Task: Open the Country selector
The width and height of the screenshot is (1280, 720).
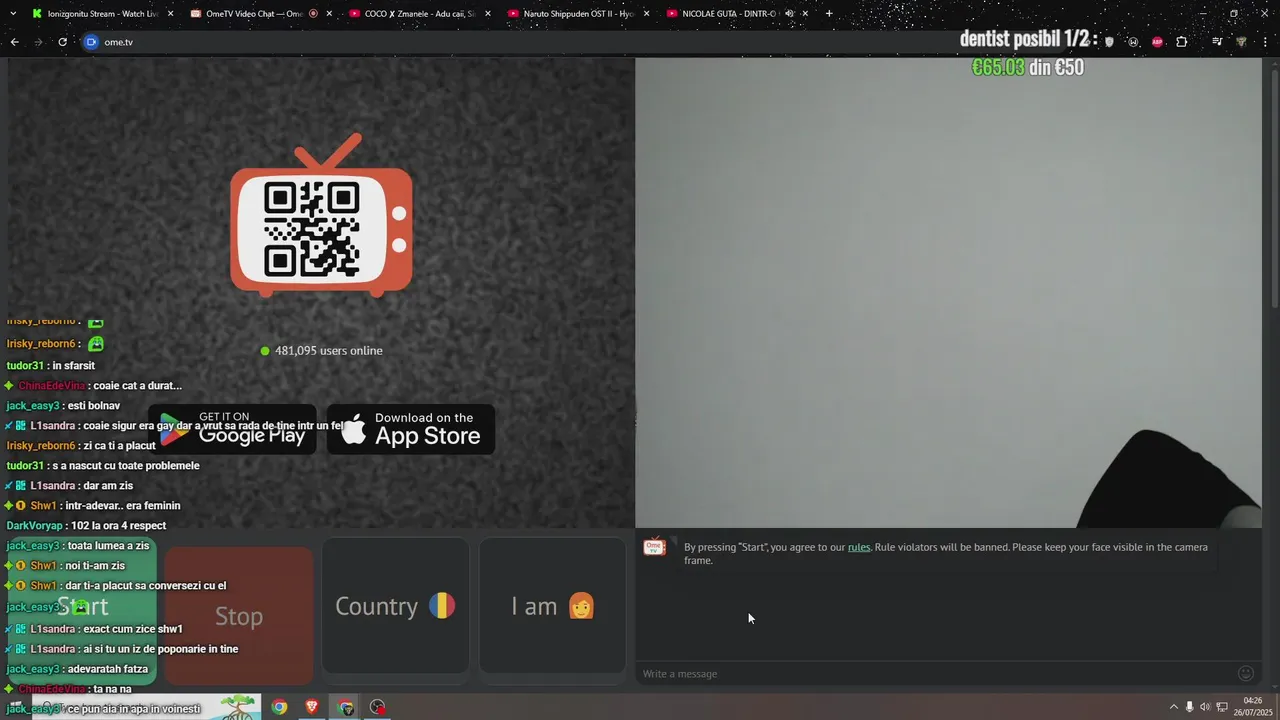Action: point(395,606)
